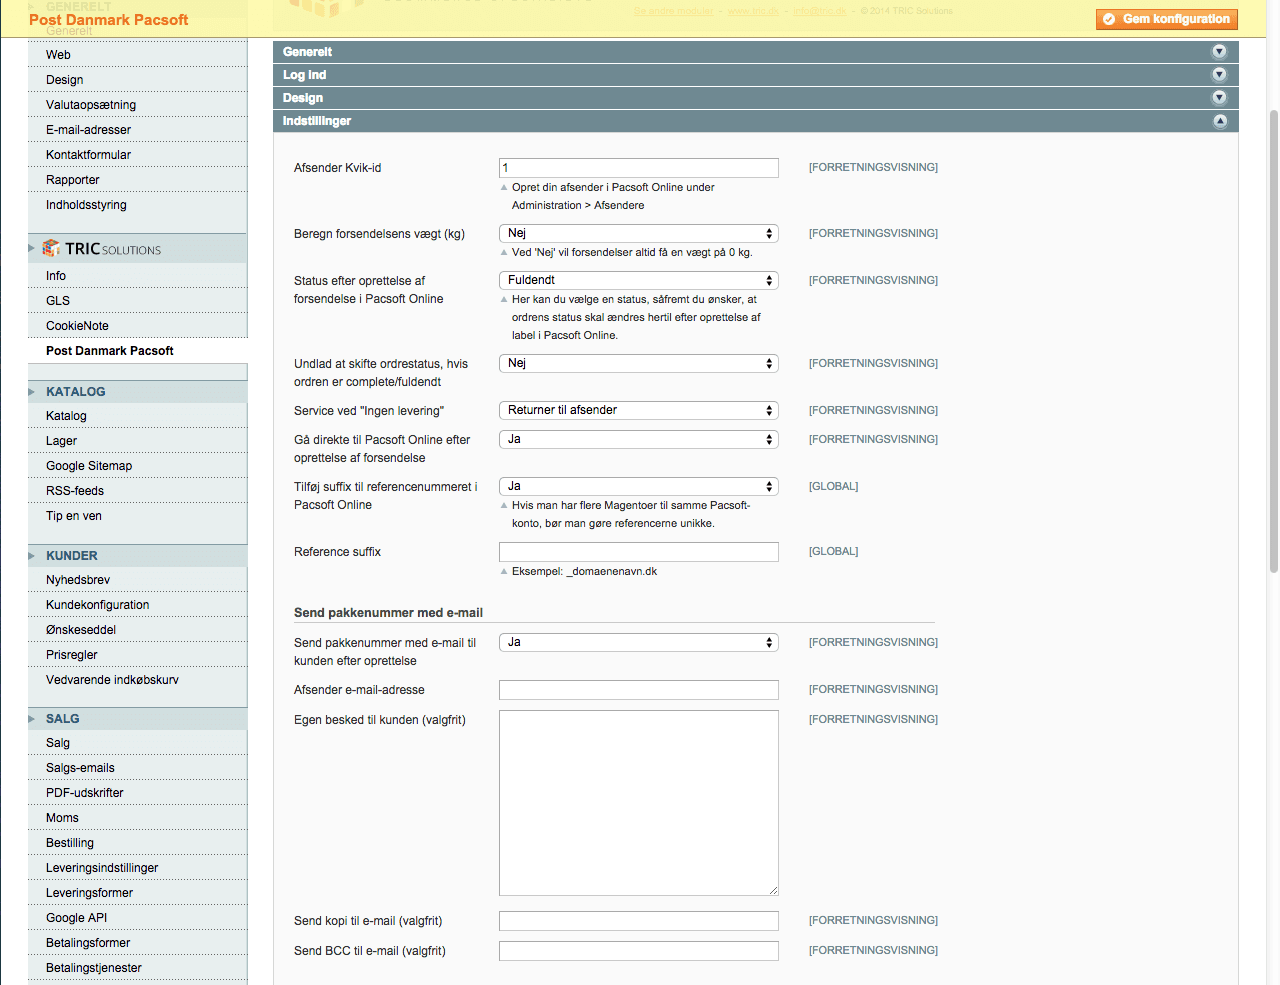Open the Service ved Ingen levering dropdown
The height and width of the screenshot is (985, 1280).
[638, 411]
